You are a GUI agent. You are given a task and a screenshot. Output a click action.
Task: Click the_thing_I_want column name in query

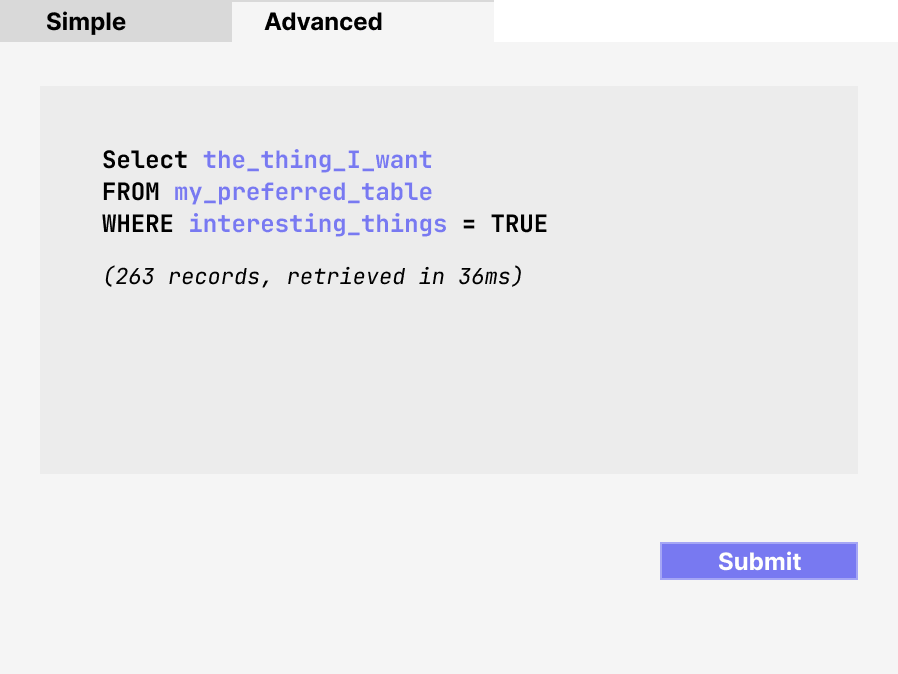coord(317,160)
